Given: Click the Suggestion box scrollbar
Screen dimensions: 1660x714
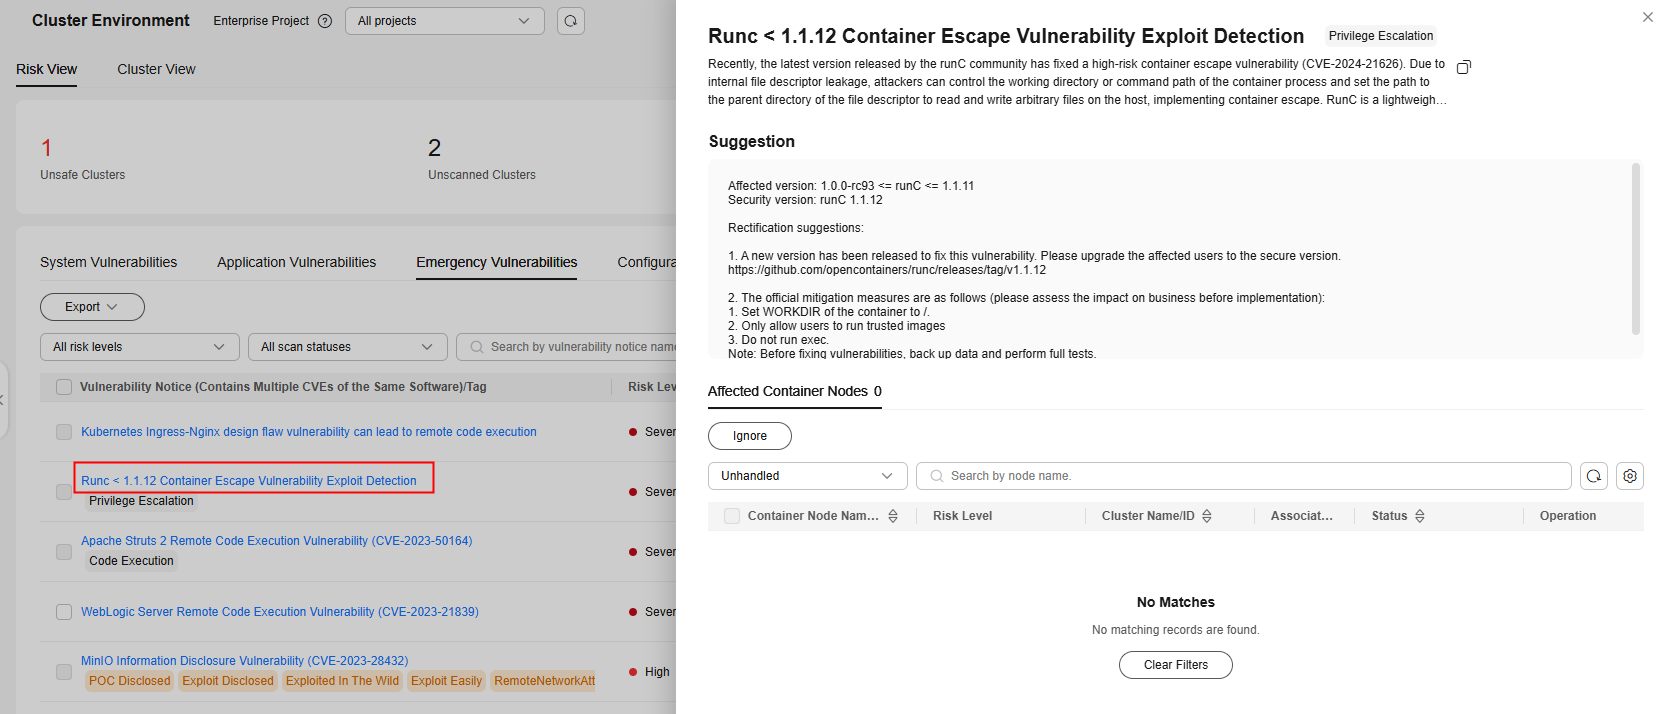Looking at the screenshot, I should click(x=1636, y=249).
